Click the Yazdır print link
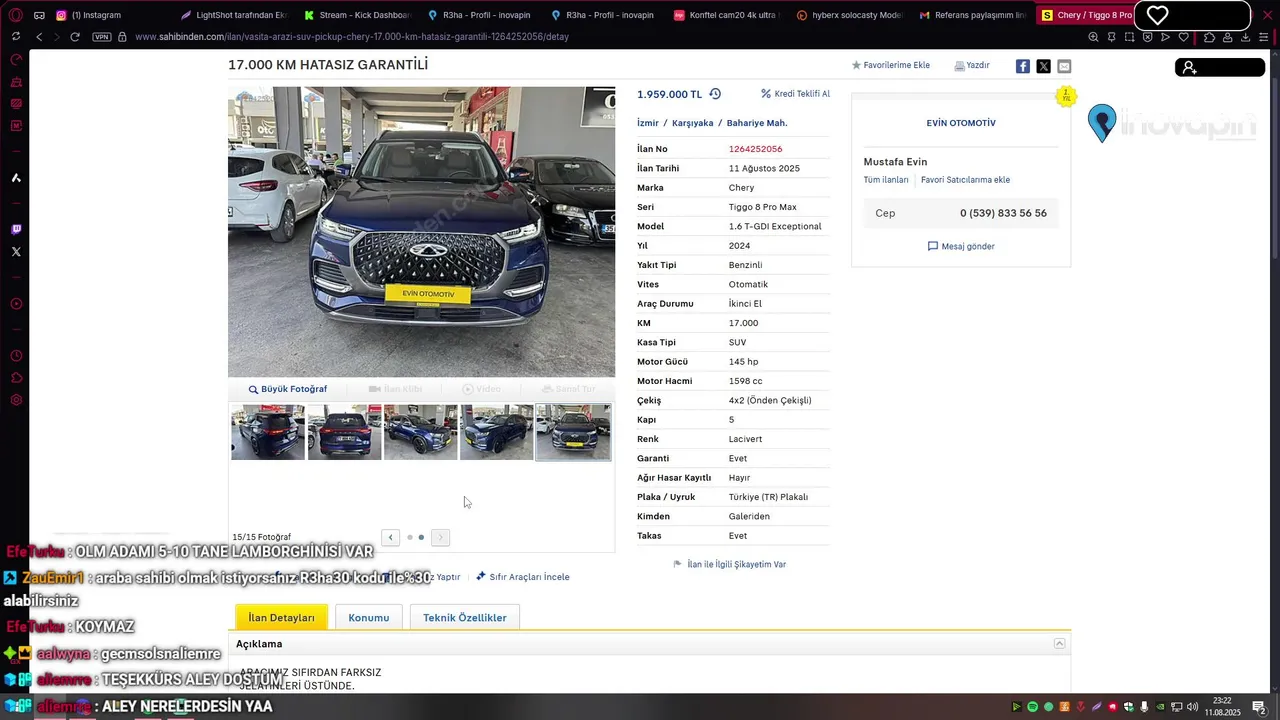1280x720 pixels. [972, 65]
